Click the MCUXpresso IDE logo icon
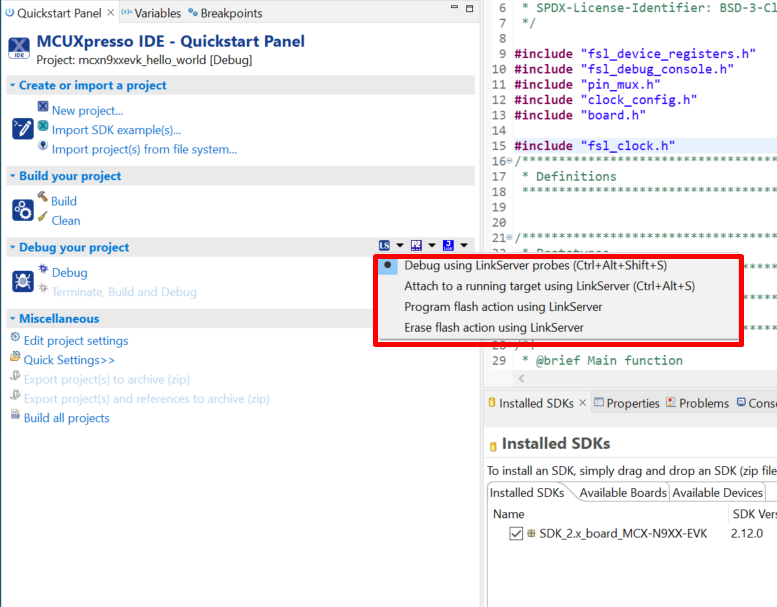 click(19, 49)
